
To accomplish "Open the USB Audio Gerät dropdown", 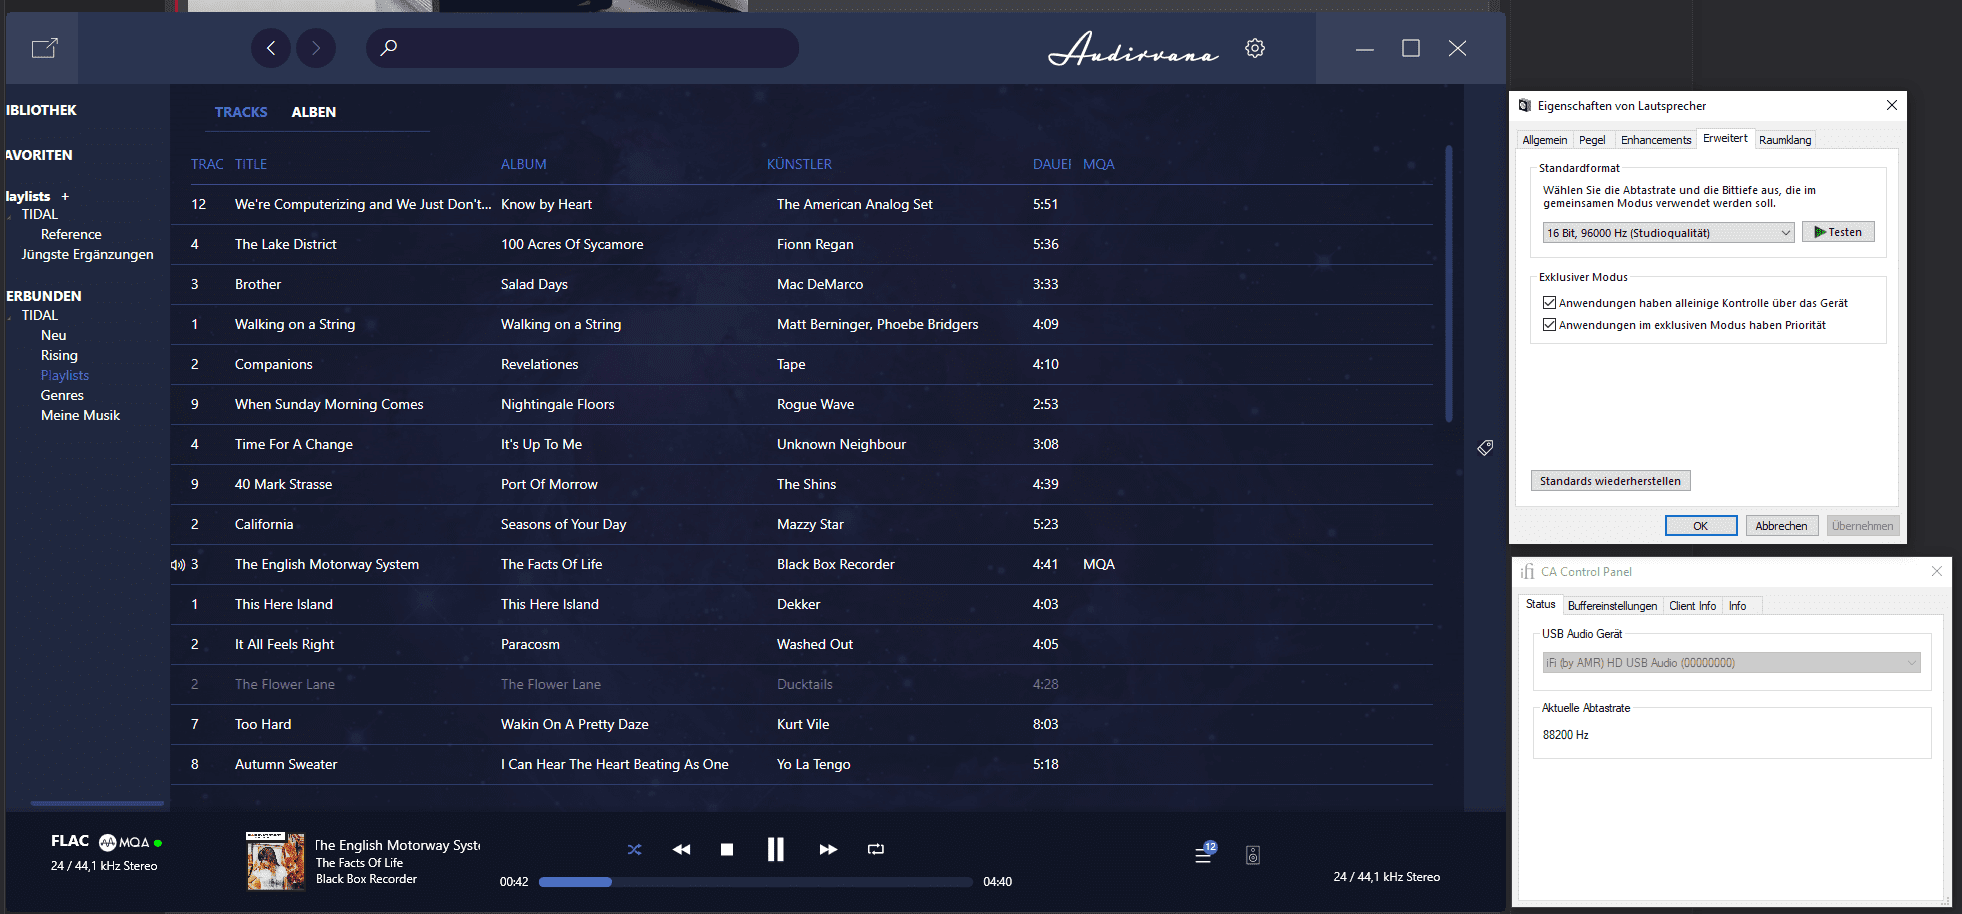I will tap(1732, 663).
